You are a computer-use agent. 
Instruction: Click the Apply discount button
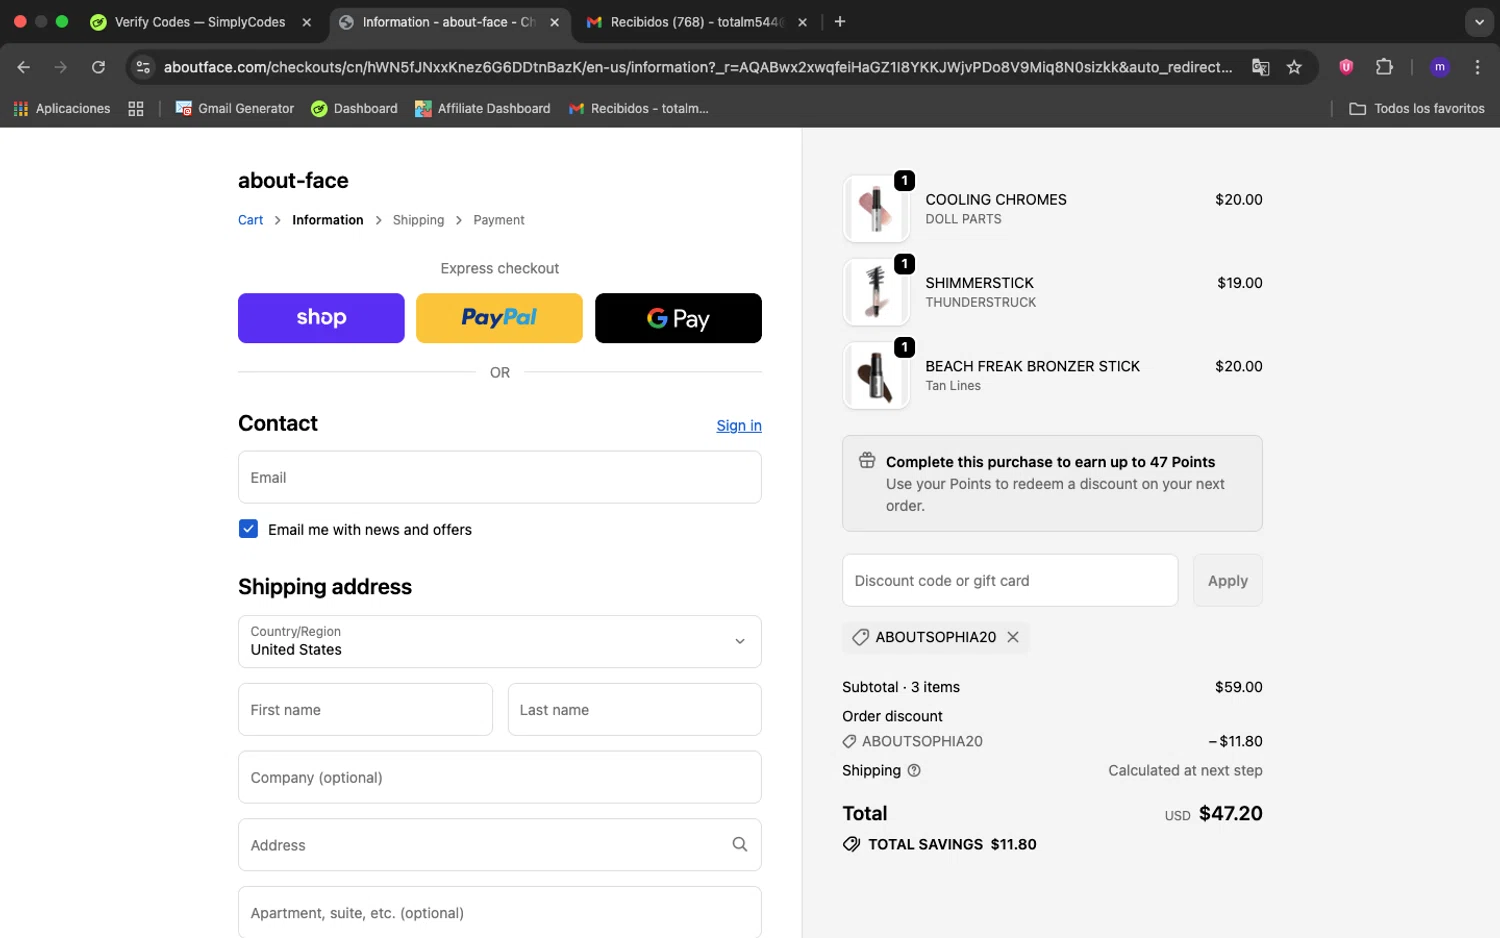[1227, 580]
